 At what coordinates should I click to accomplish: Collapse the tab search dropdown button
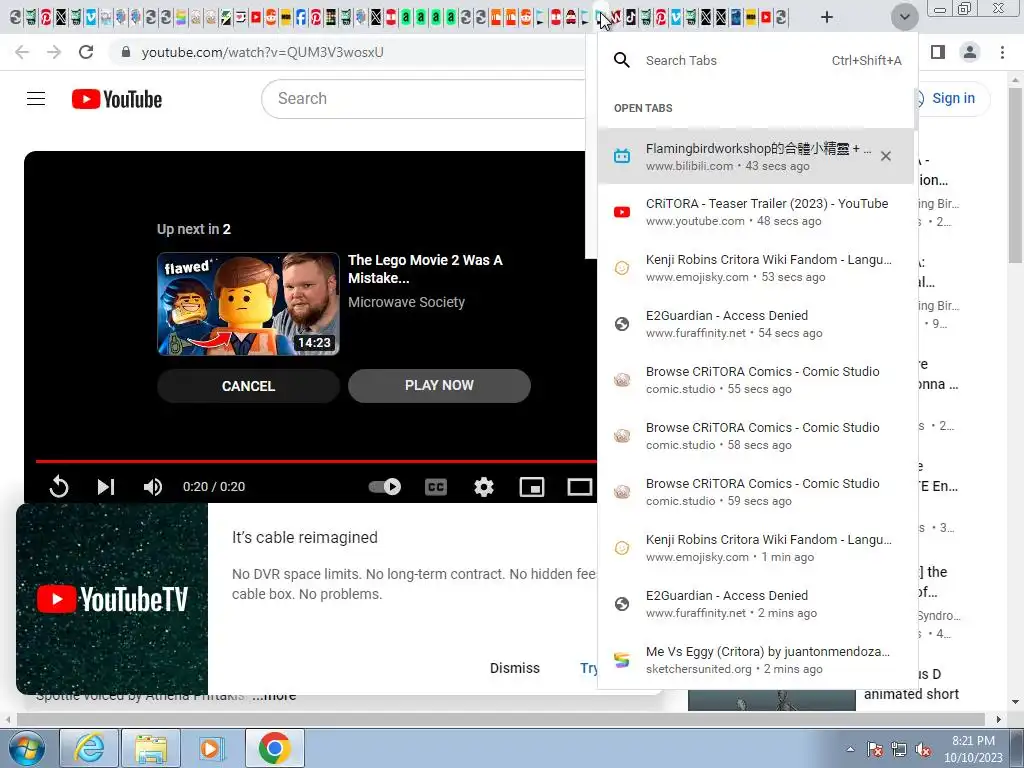pyautogui.click(x=904, y=17)
